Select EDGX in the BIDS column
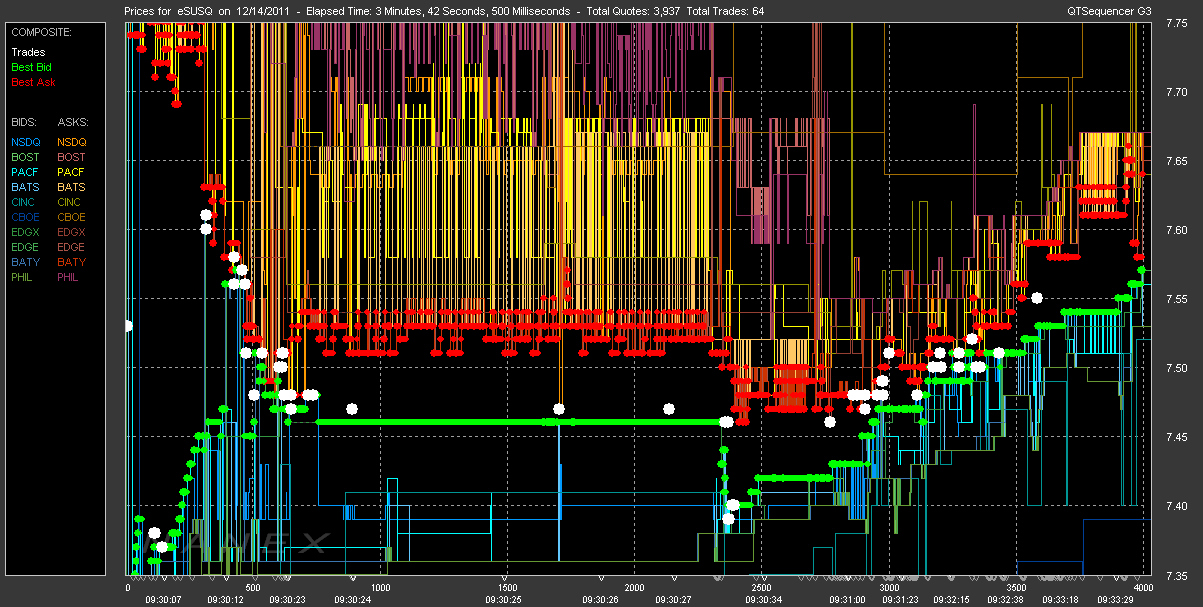This screenshot has width=1203, height=607. pos(25,232)
